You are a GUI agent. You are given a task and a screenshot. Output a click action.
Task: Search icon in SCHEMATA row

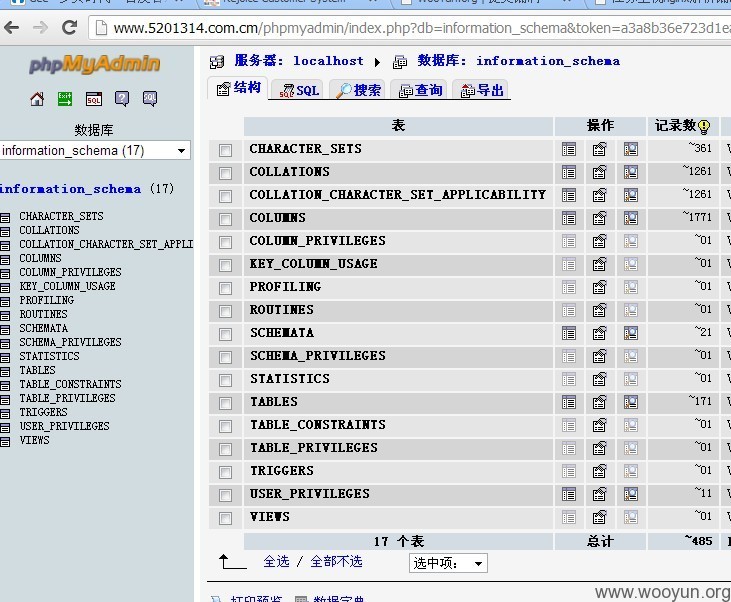631,333
